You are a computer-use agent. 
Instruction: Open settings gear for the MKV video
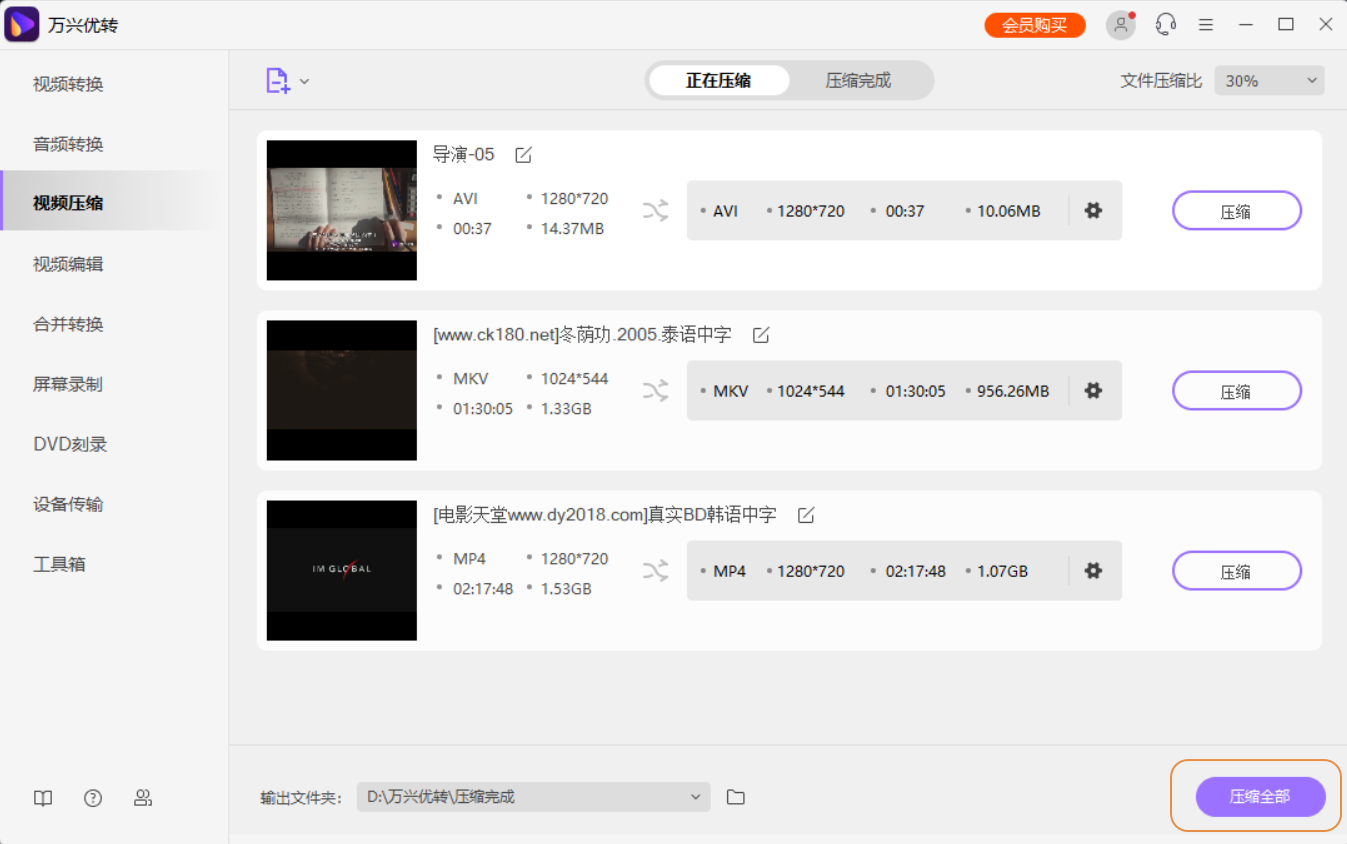tap(1093, 391)
